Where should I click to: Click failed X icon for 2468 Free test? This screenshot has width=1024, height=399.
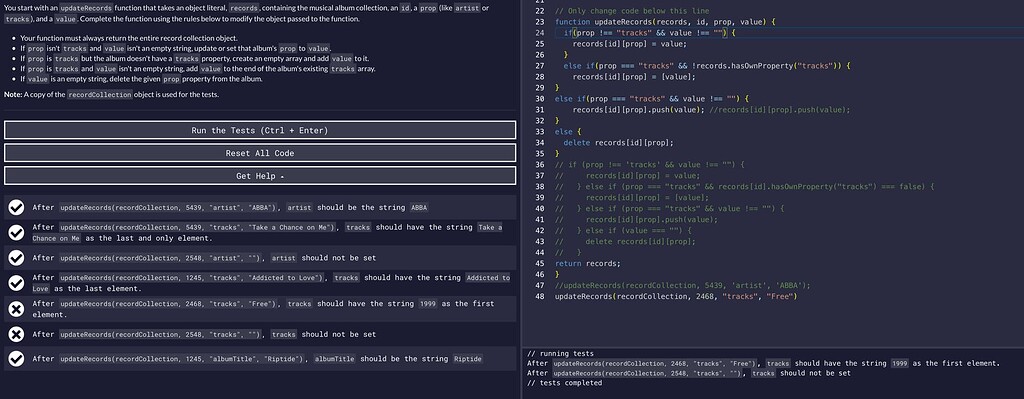(16, 308)
